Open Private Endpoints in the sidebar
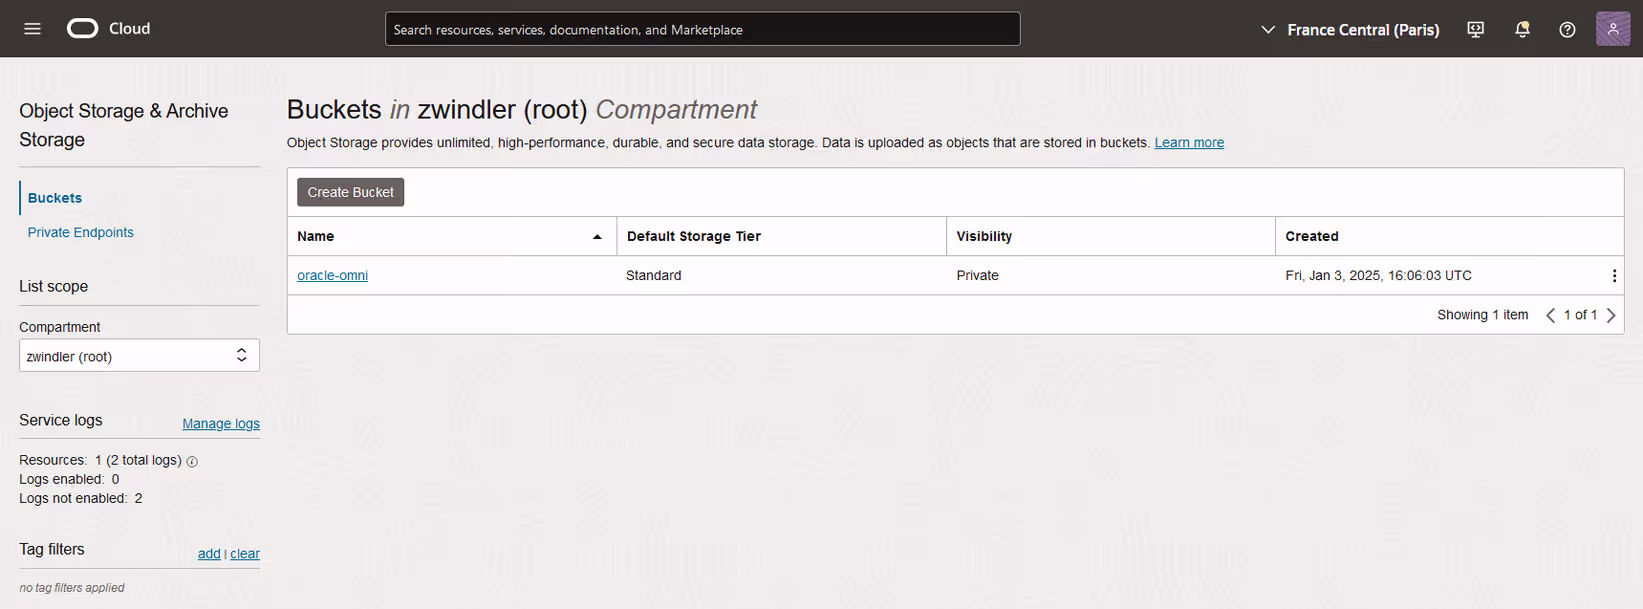The image size is (1643, 609). (x=80, y=232)
